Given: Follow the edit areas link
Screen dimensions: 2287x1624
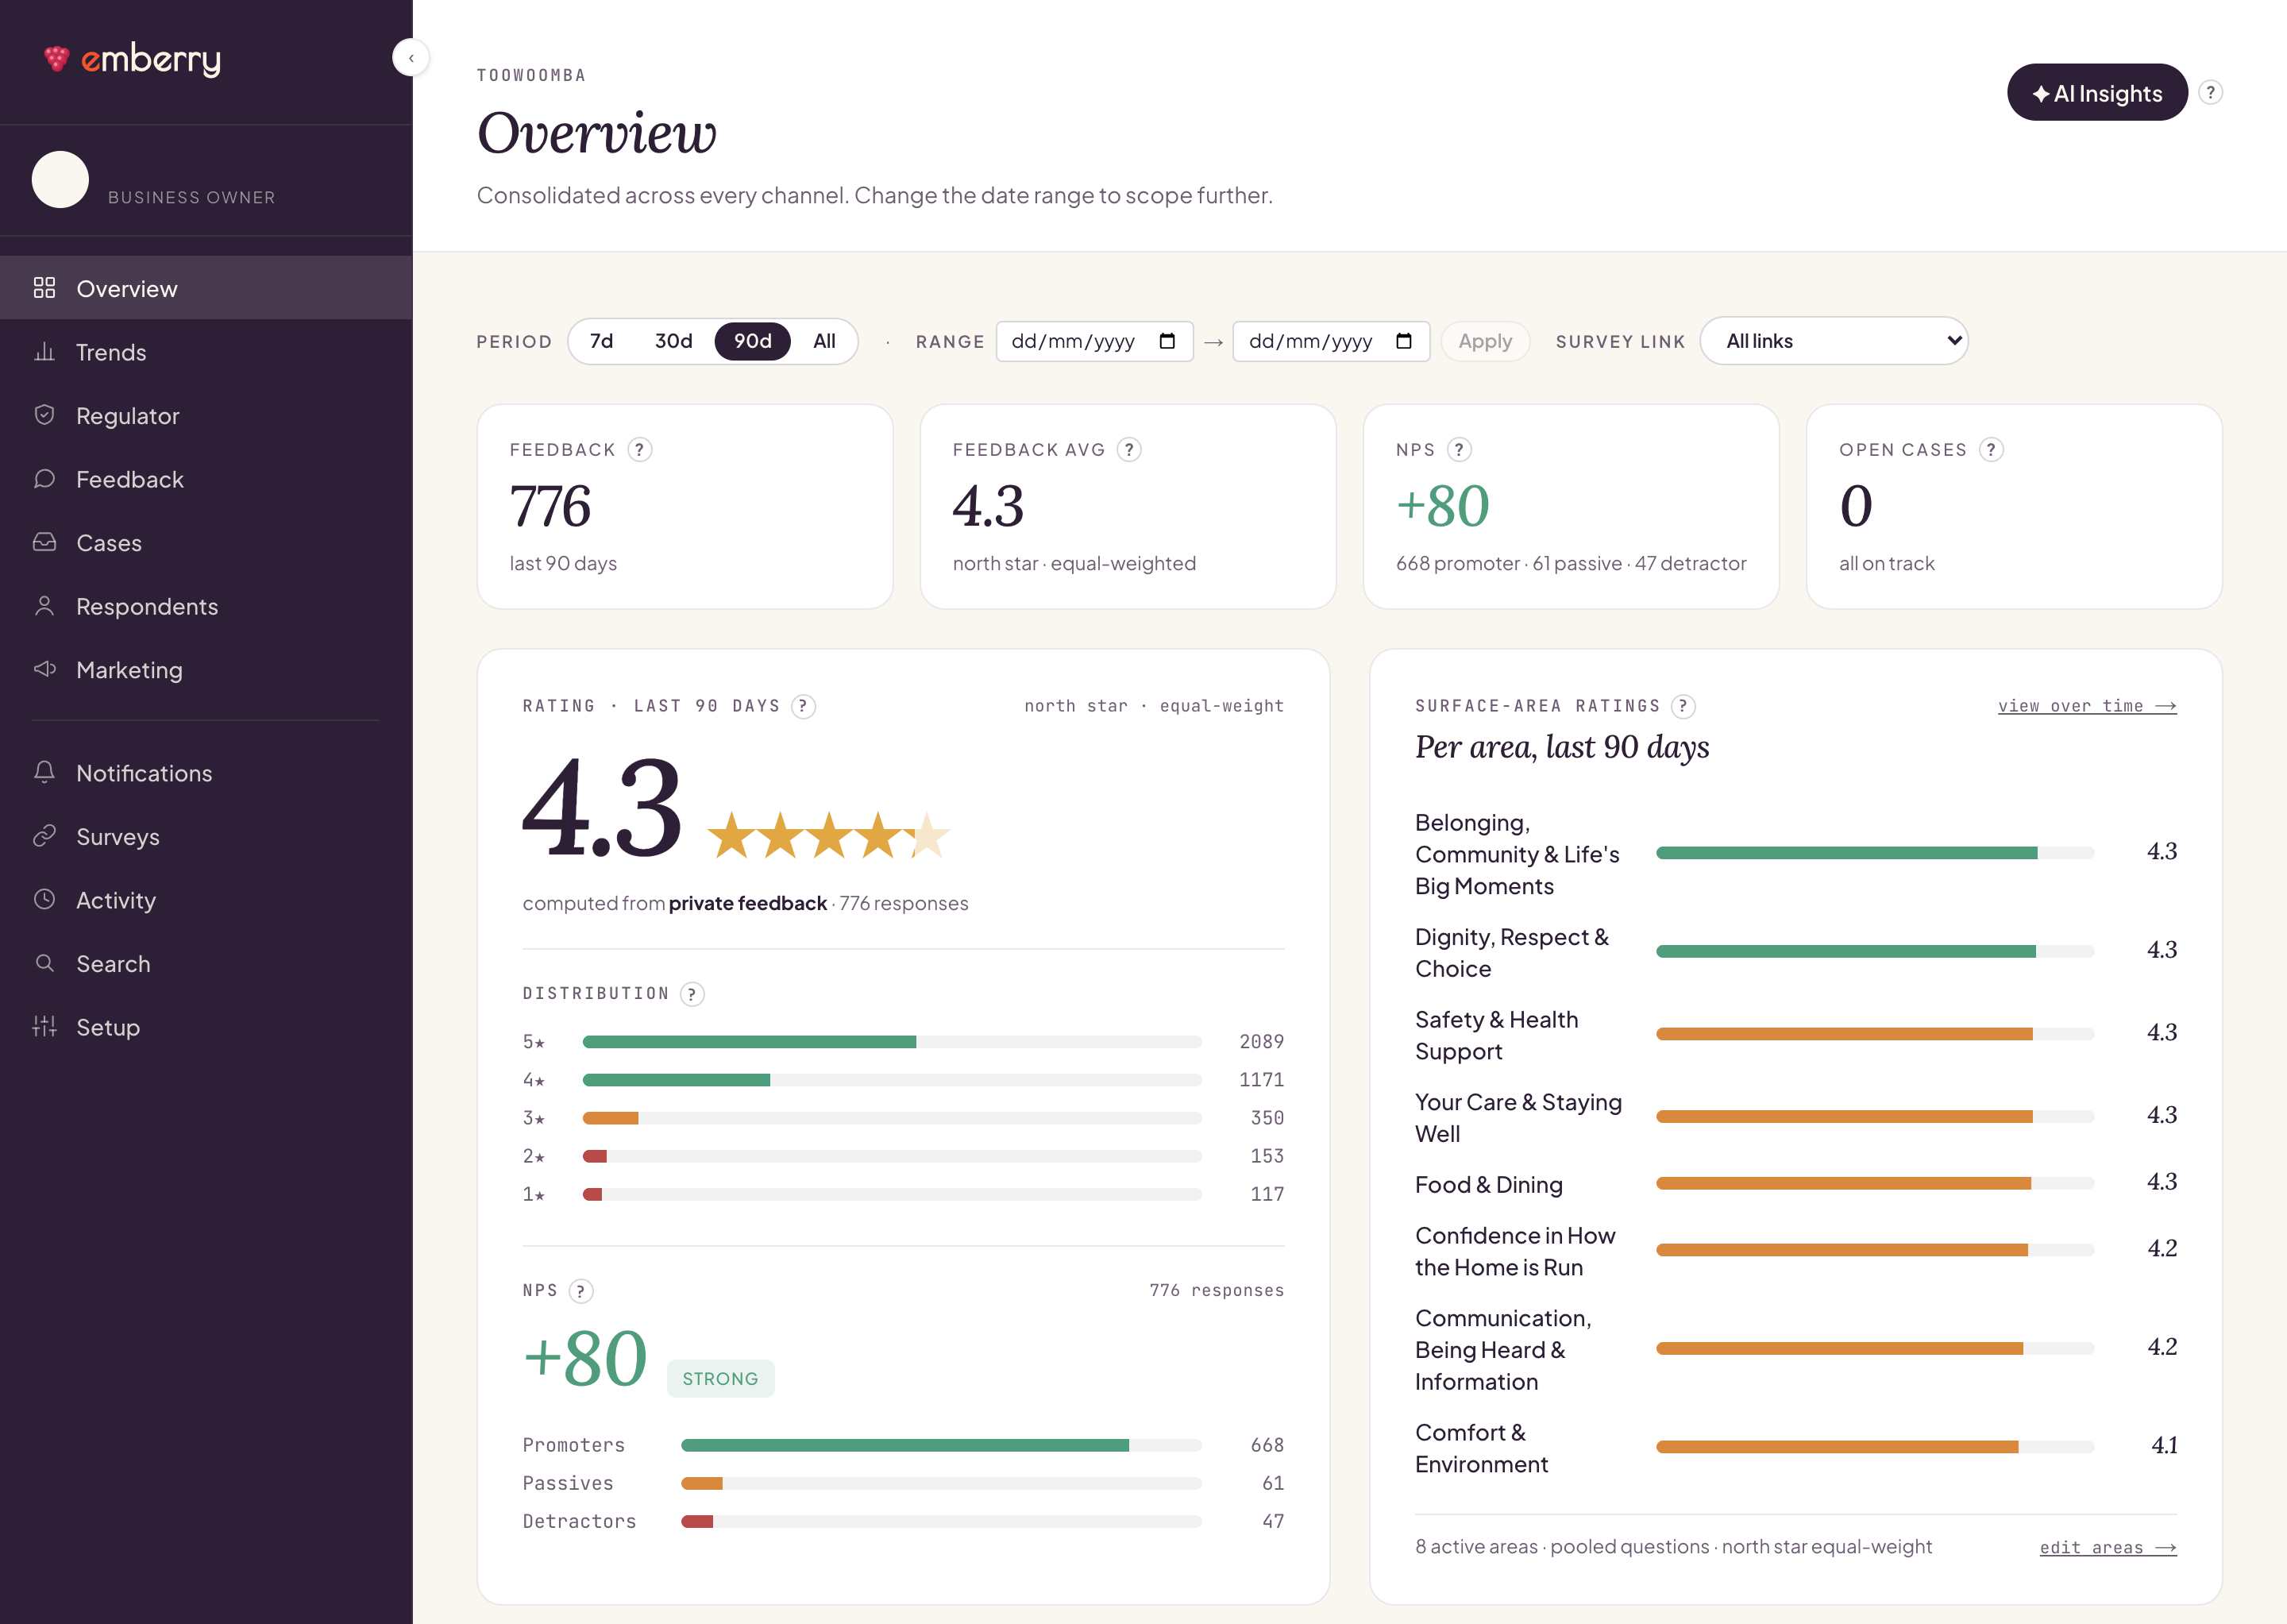Looking at the screenshot, I should [2108, 1547].
